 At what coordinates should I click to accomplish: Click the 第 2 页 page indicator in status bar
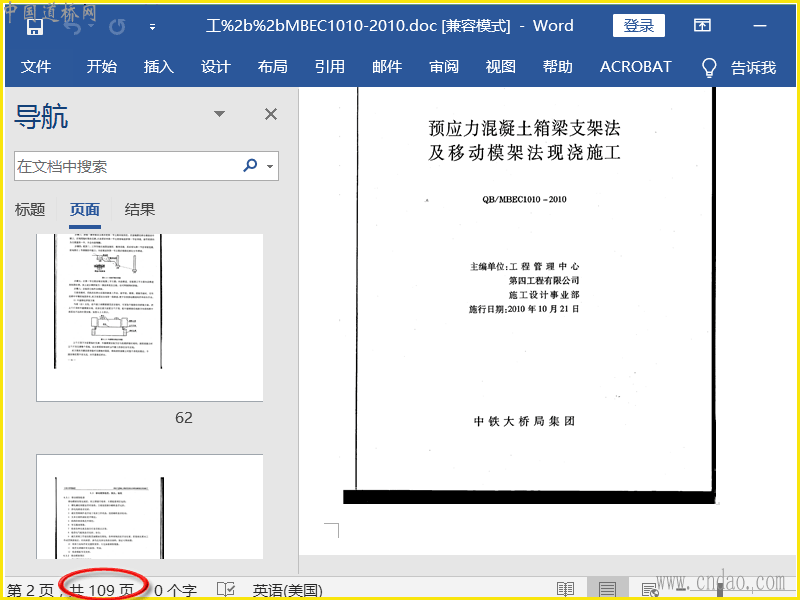pyautogui.click(x=31, y=590)
